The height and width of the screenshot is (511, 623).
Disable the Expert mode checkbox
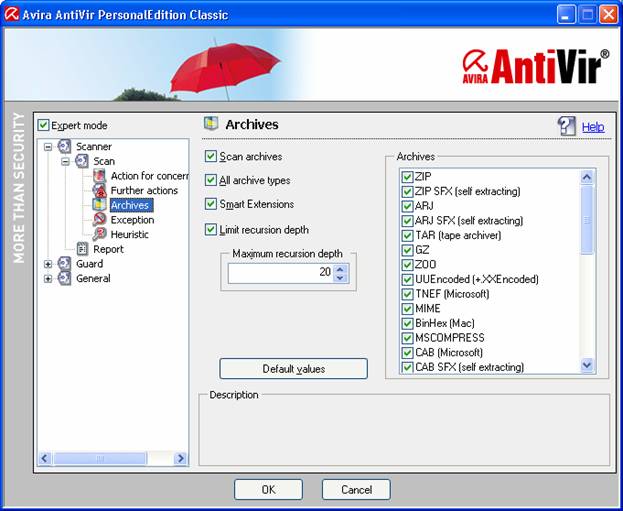(x=43, y=126)
